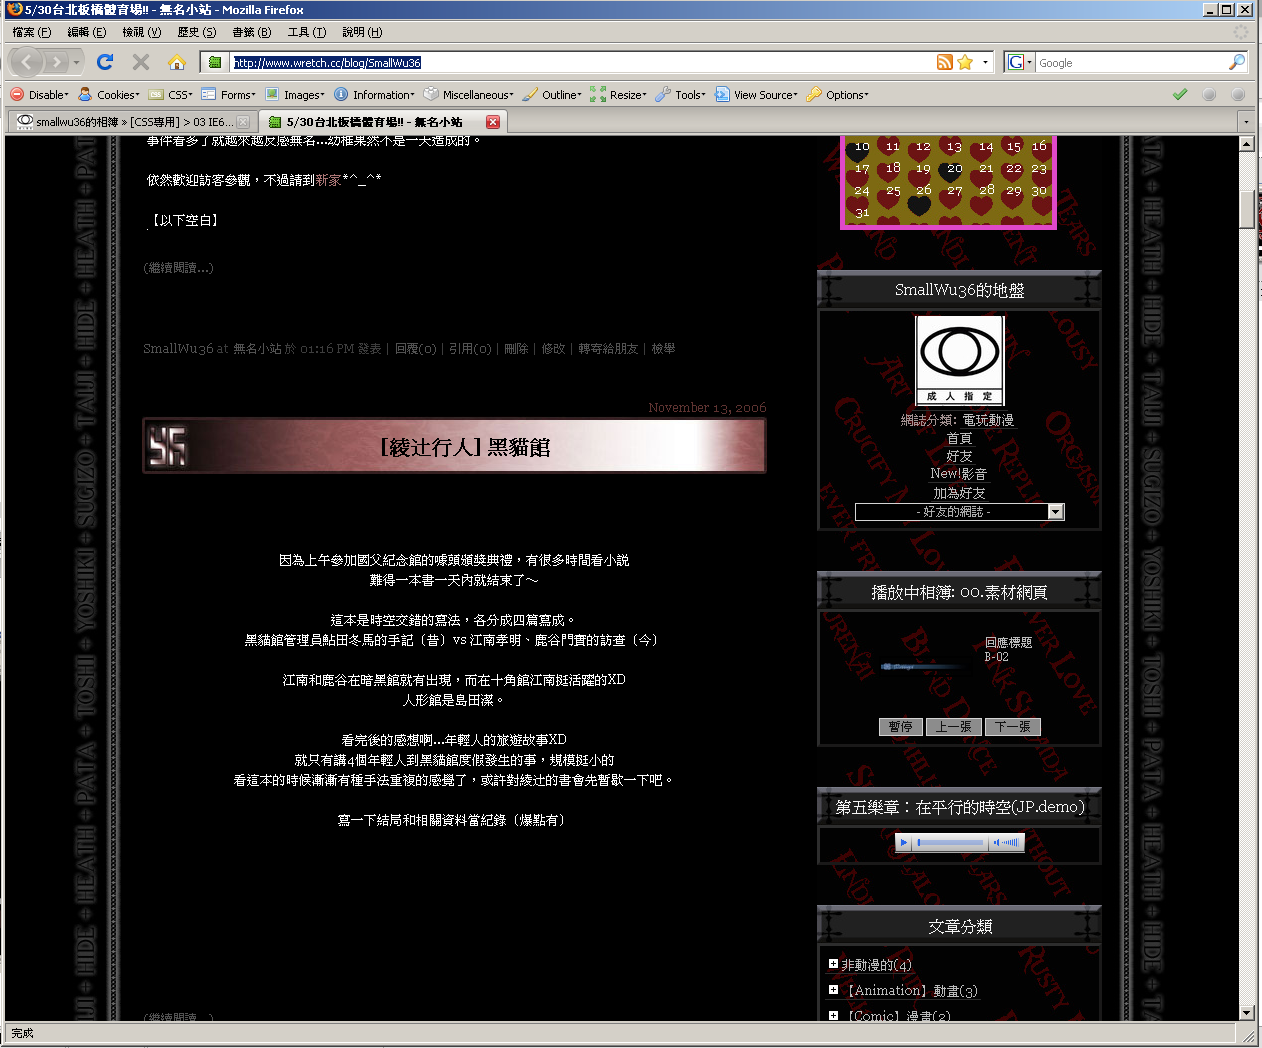The image size is (1262, 1048).
Task: Click the 修改 post link
Action: point(553,349)
